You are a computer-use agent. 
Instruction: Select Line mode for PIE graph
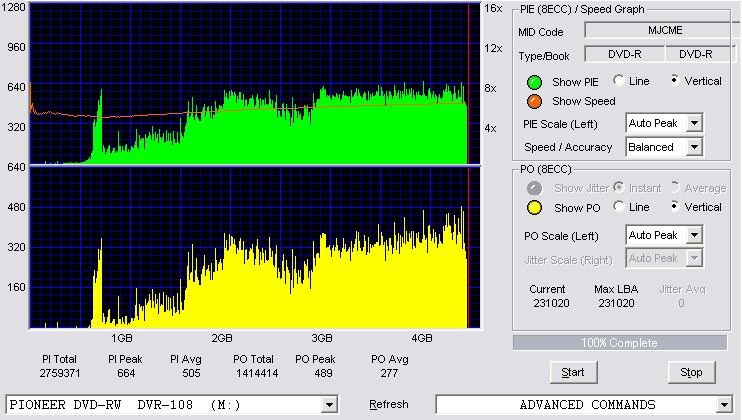tap(618, 80)
